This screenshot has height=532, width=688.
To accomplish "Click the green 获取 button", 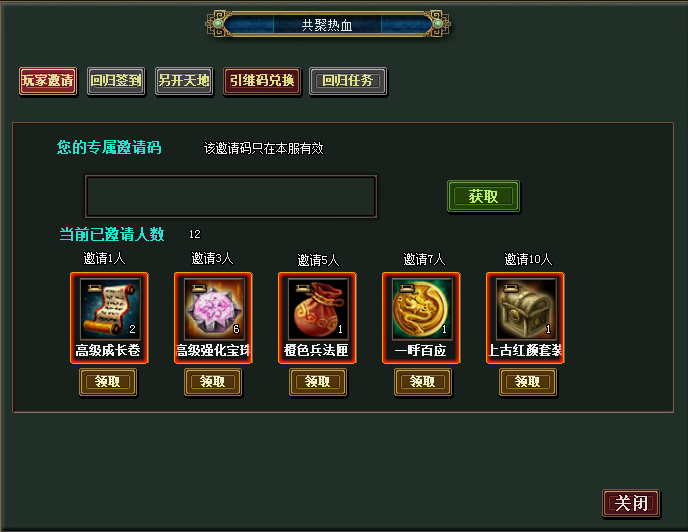I will click(x=483, y=196).
